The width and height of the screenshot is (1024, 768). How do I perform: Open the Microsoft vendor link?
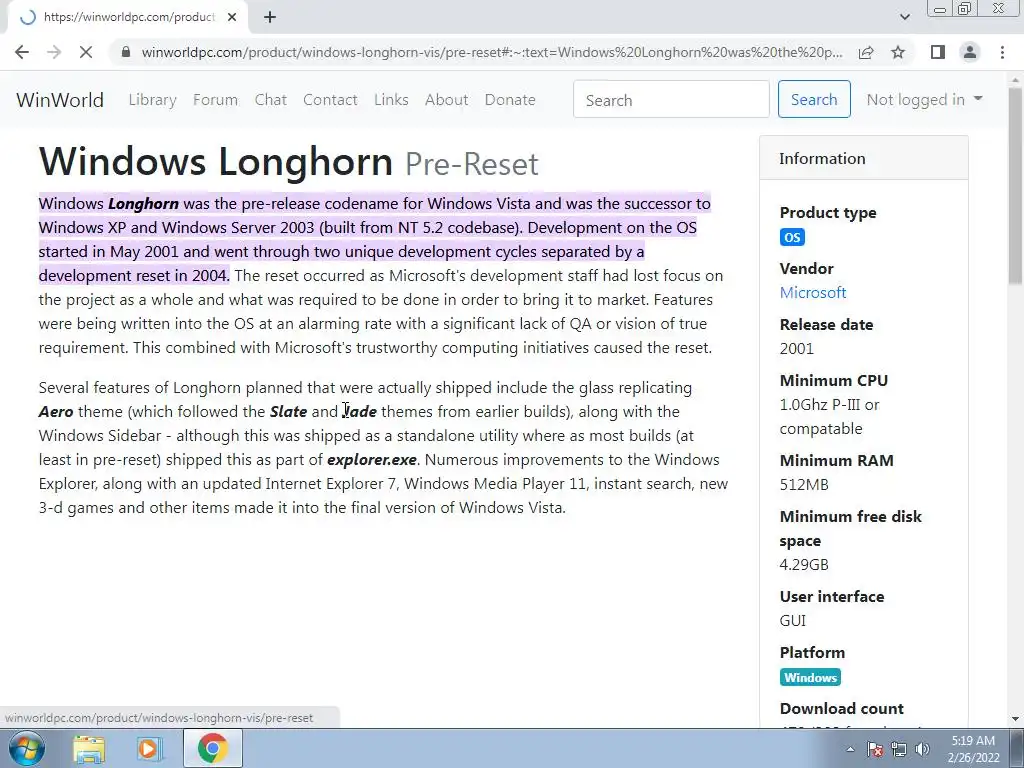(x=812, y=293)
